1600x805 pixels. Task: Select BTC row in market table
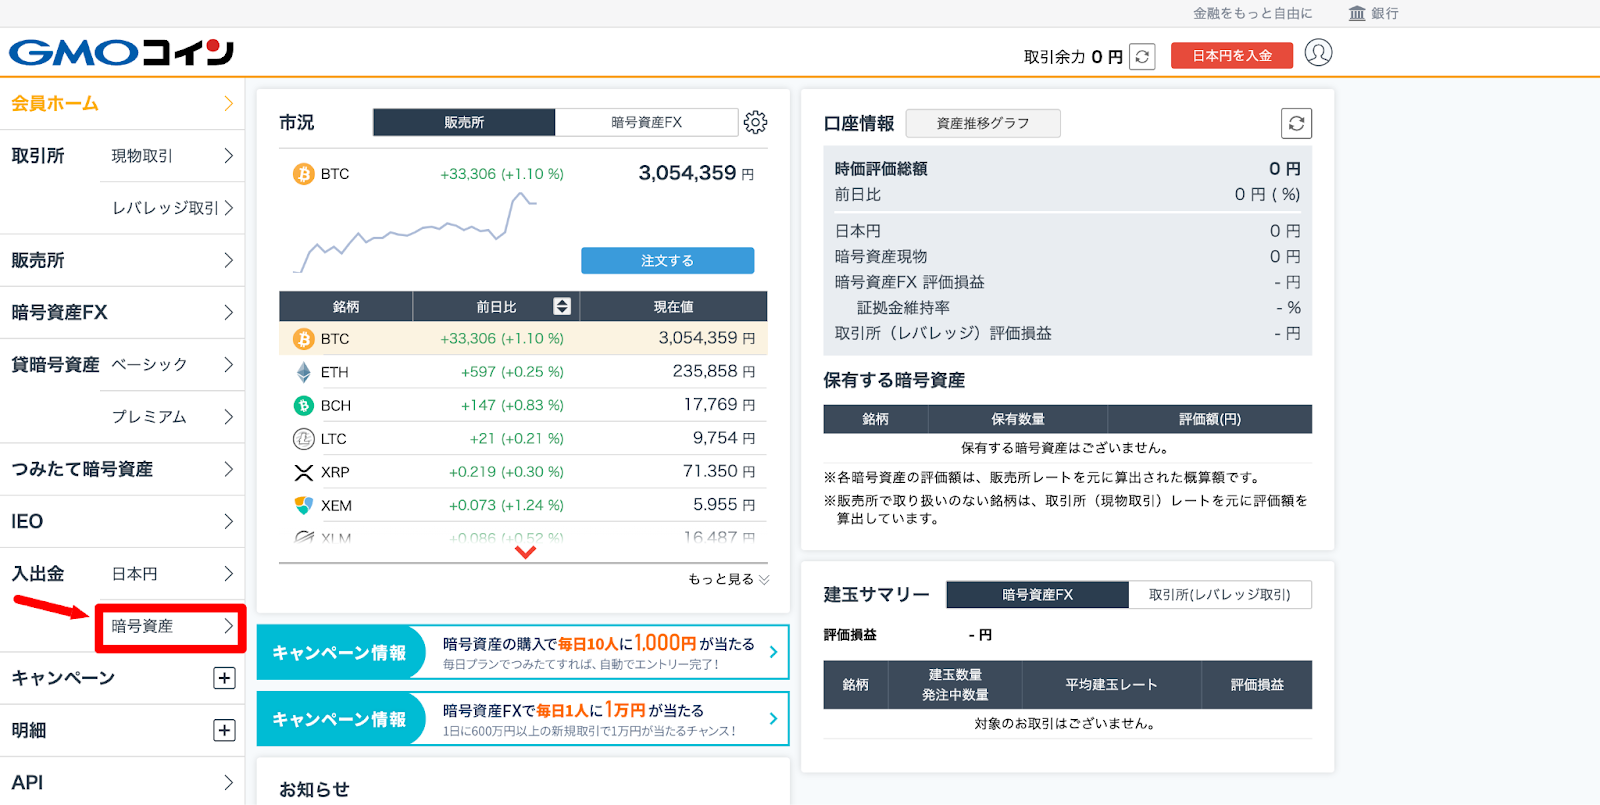tap(523, 339)
